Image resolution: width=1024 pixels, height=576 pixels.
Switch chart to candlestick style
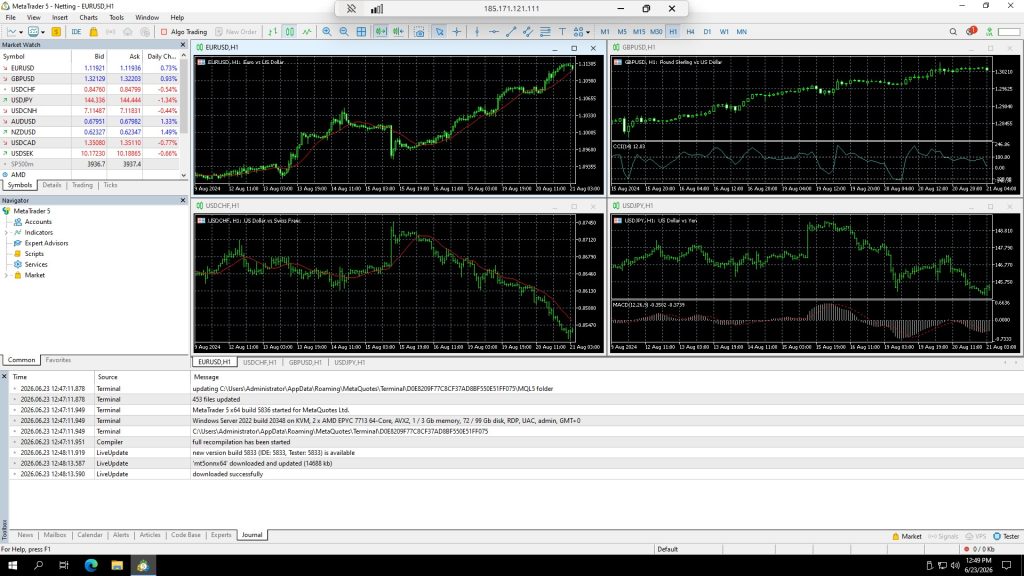289,31
